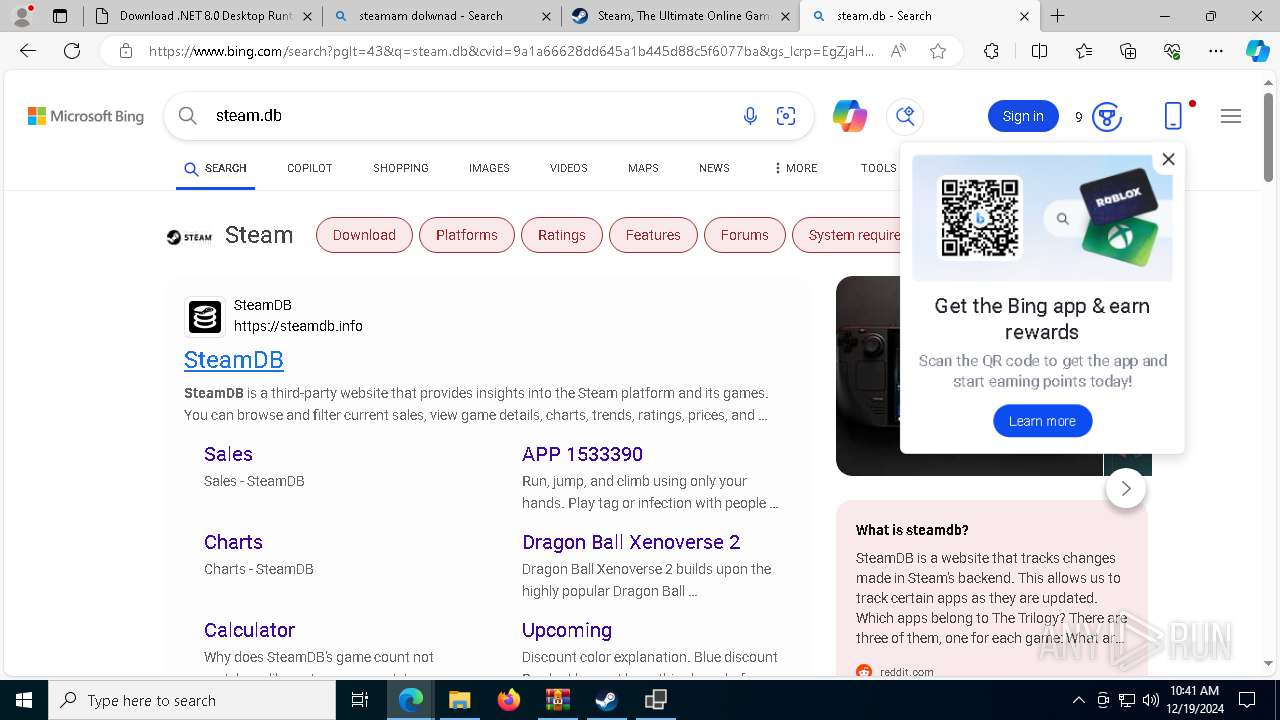Search by voice microphone icon
This screenshot has height=720, width=1280.
point(750,116)
